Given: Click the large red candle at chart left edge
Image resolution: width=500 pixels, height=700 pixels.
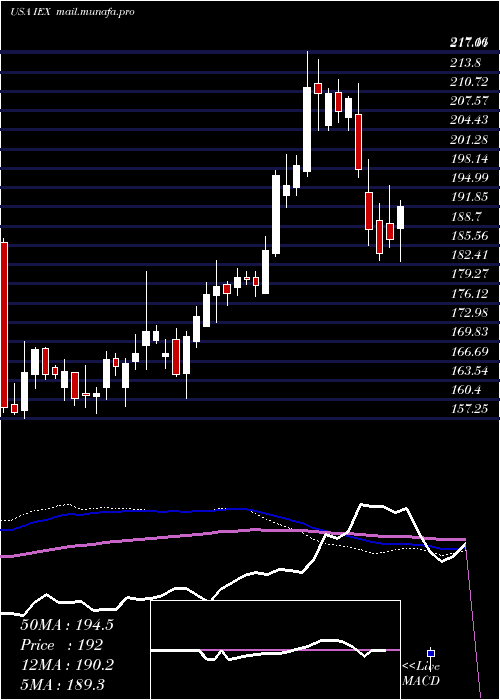Looking at the screenshot, I should click(4, 325).
